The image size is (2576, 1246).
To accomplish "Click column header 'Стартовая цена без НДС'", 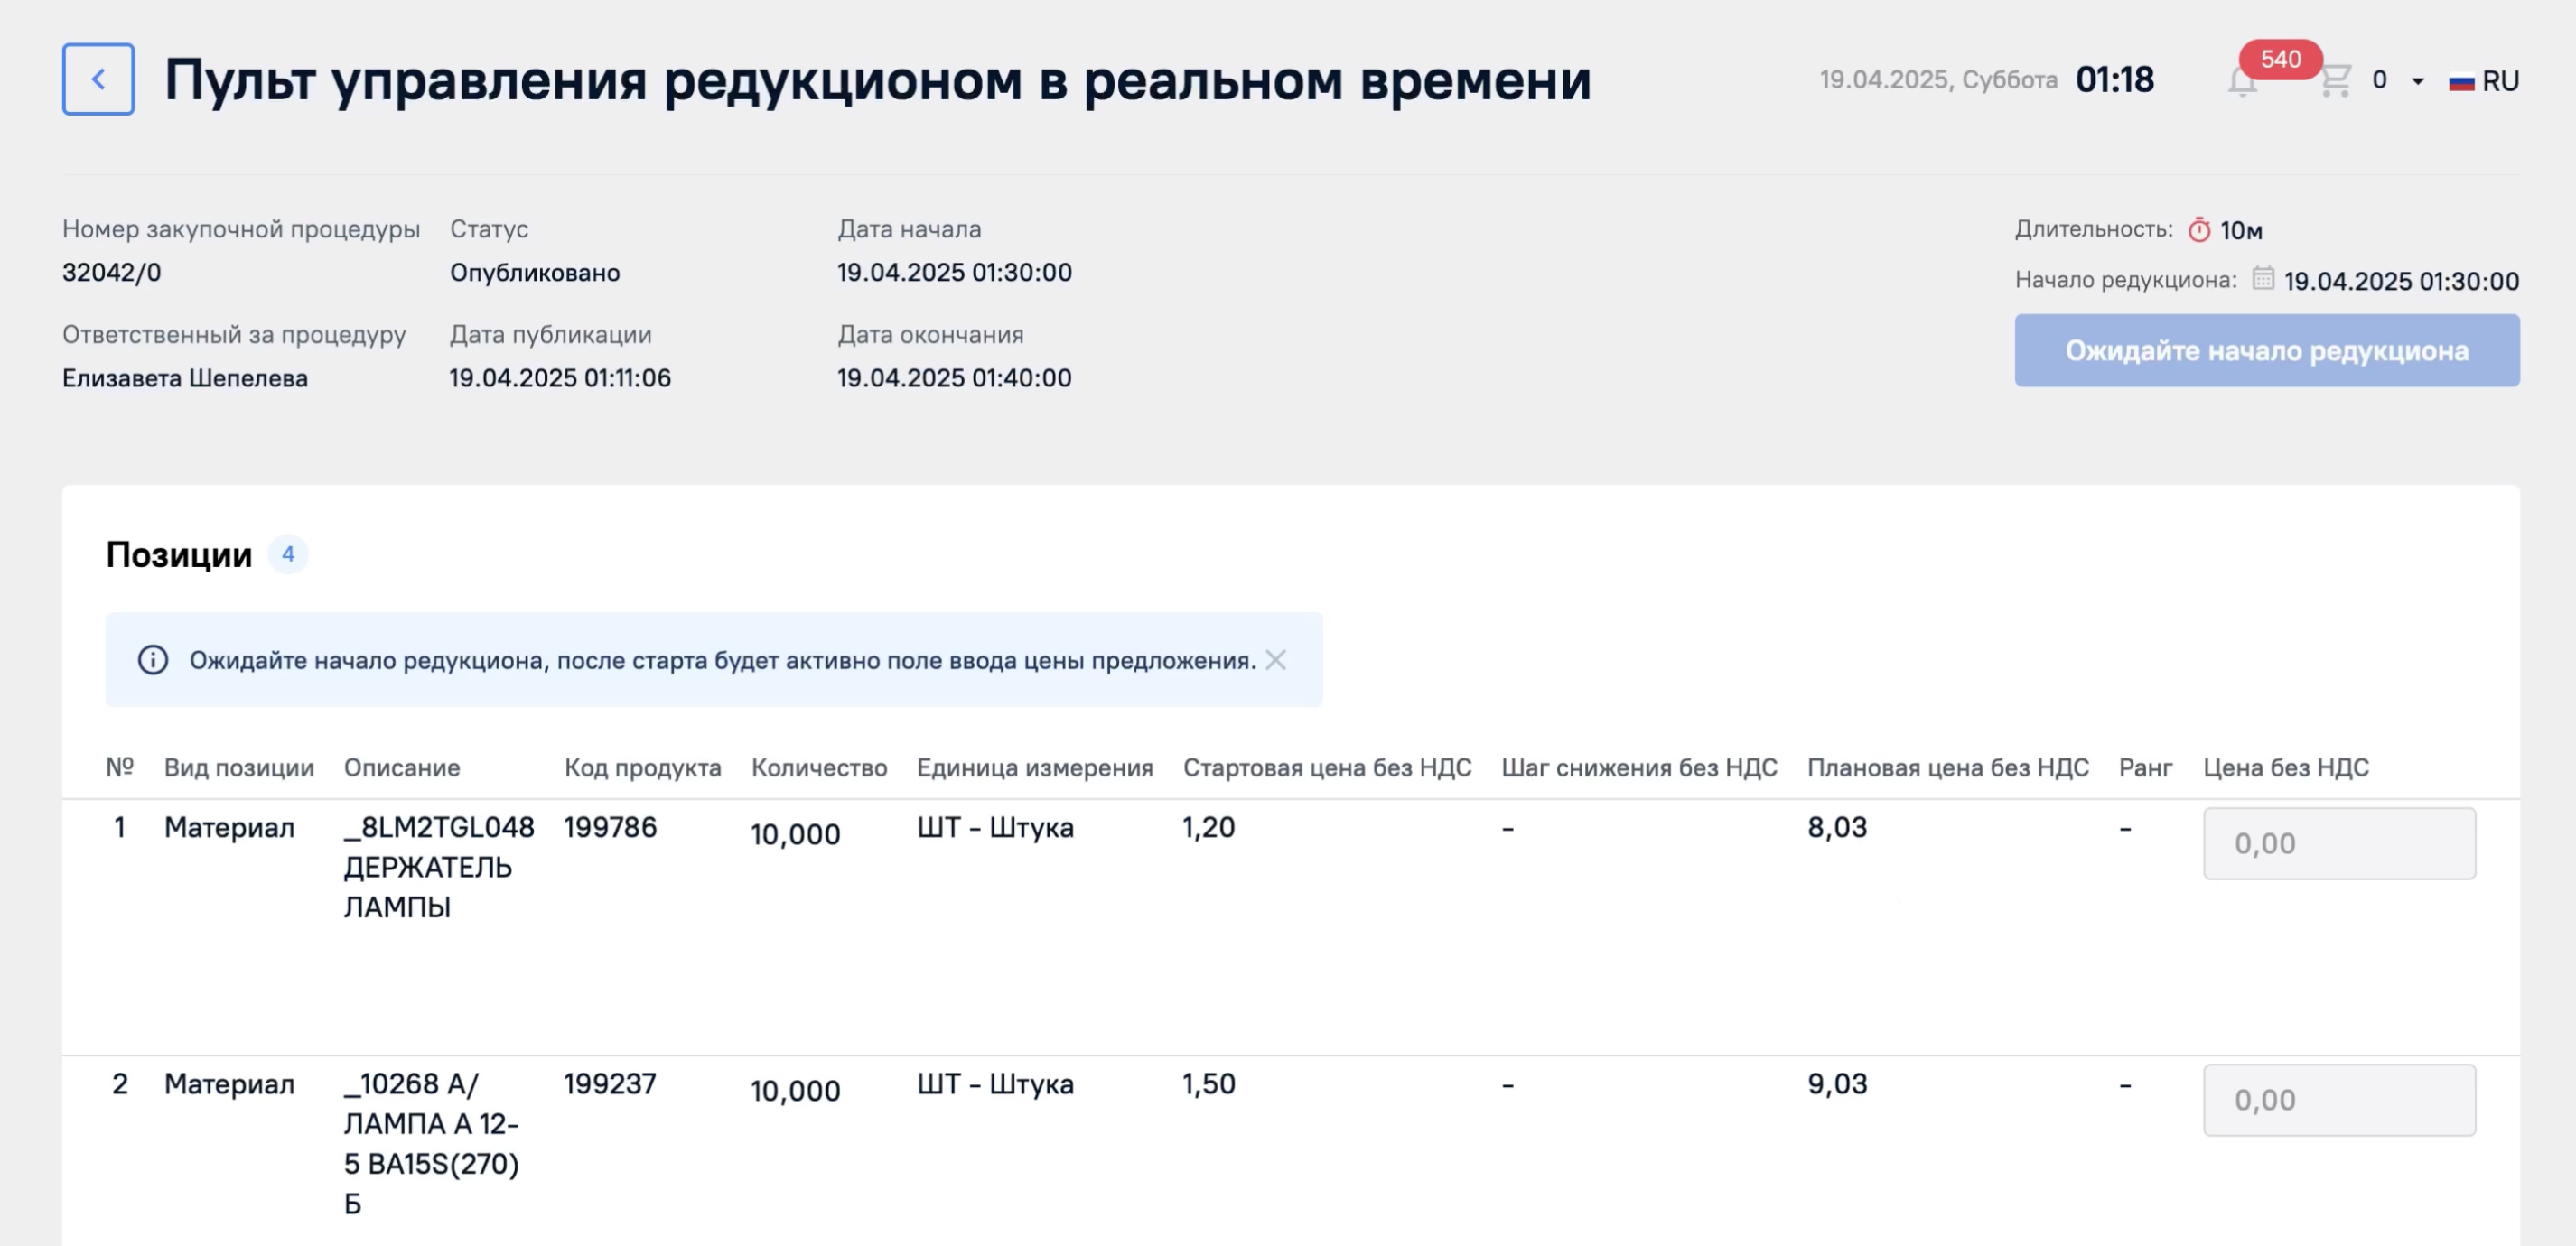I will point(1327,767).
